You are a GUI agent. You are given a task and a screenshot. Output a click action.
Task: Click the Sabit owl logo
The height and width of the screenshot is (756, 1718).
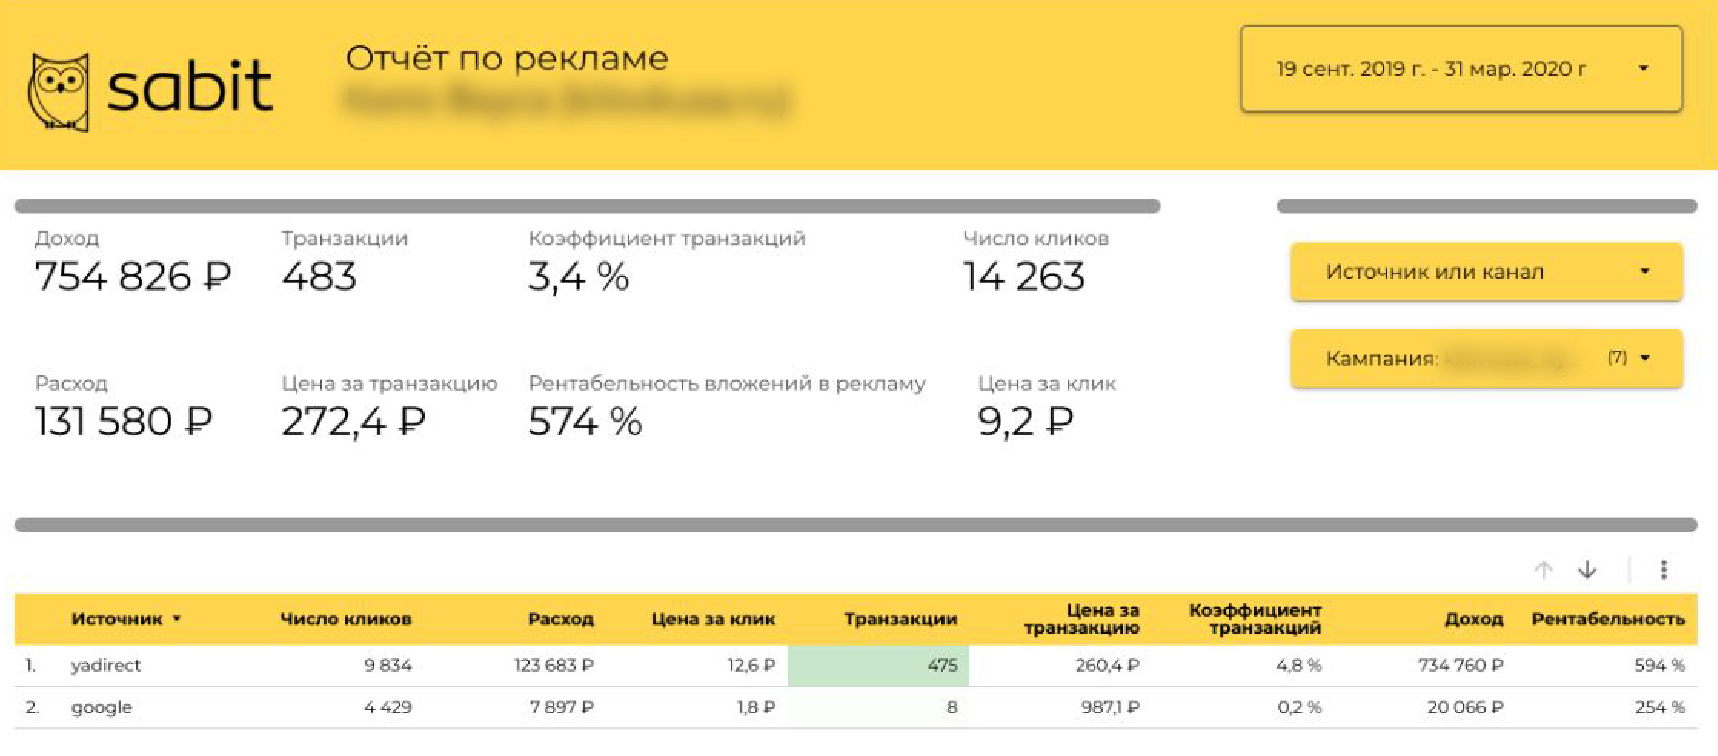(x=59, y=90)
